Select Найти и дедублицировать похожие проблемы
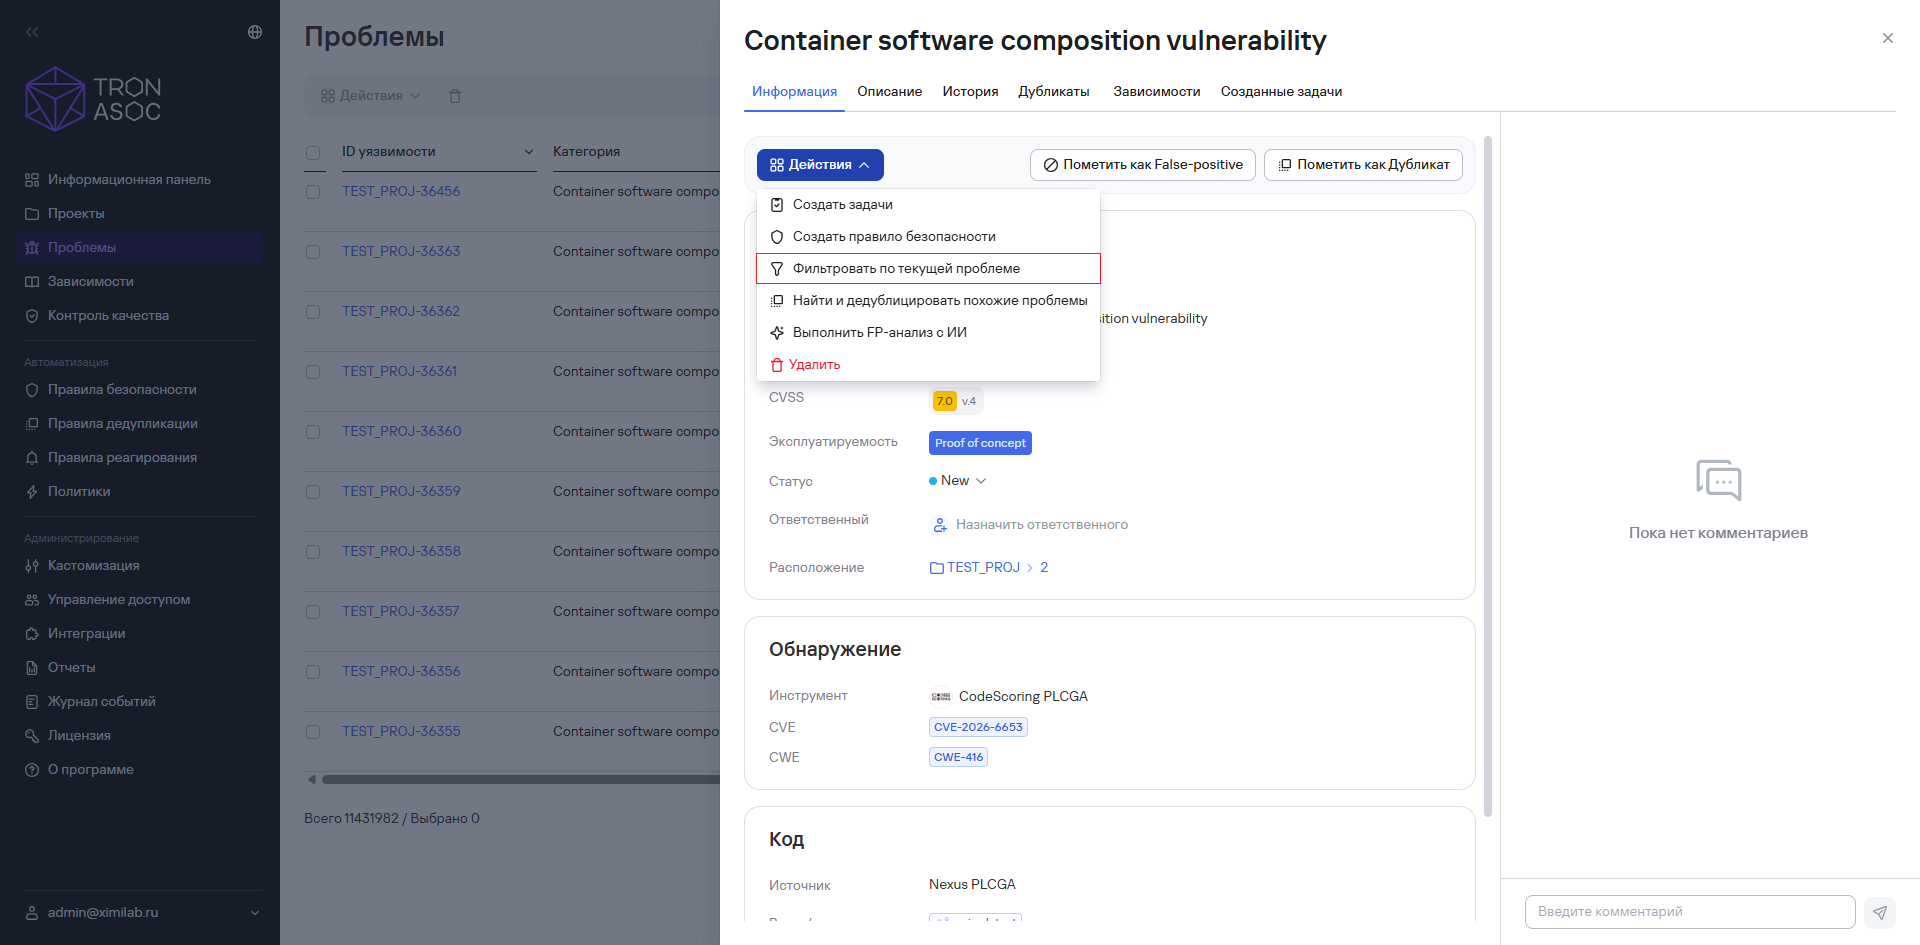 coord(928,301)
